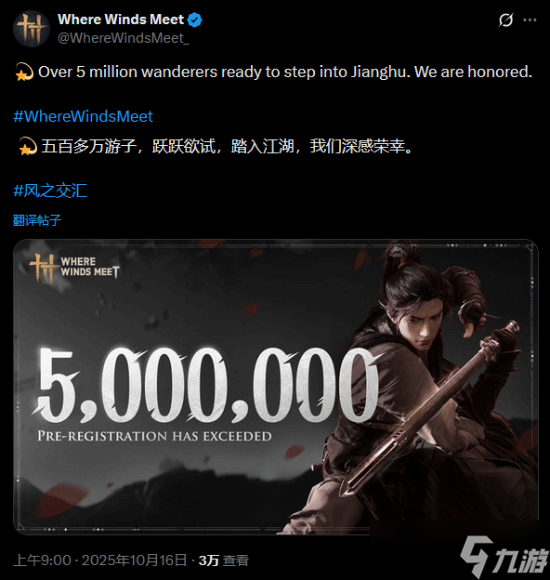
Task: Click the 'Pre-registration has exceeded' caption
Action: (x=154, y=436)
